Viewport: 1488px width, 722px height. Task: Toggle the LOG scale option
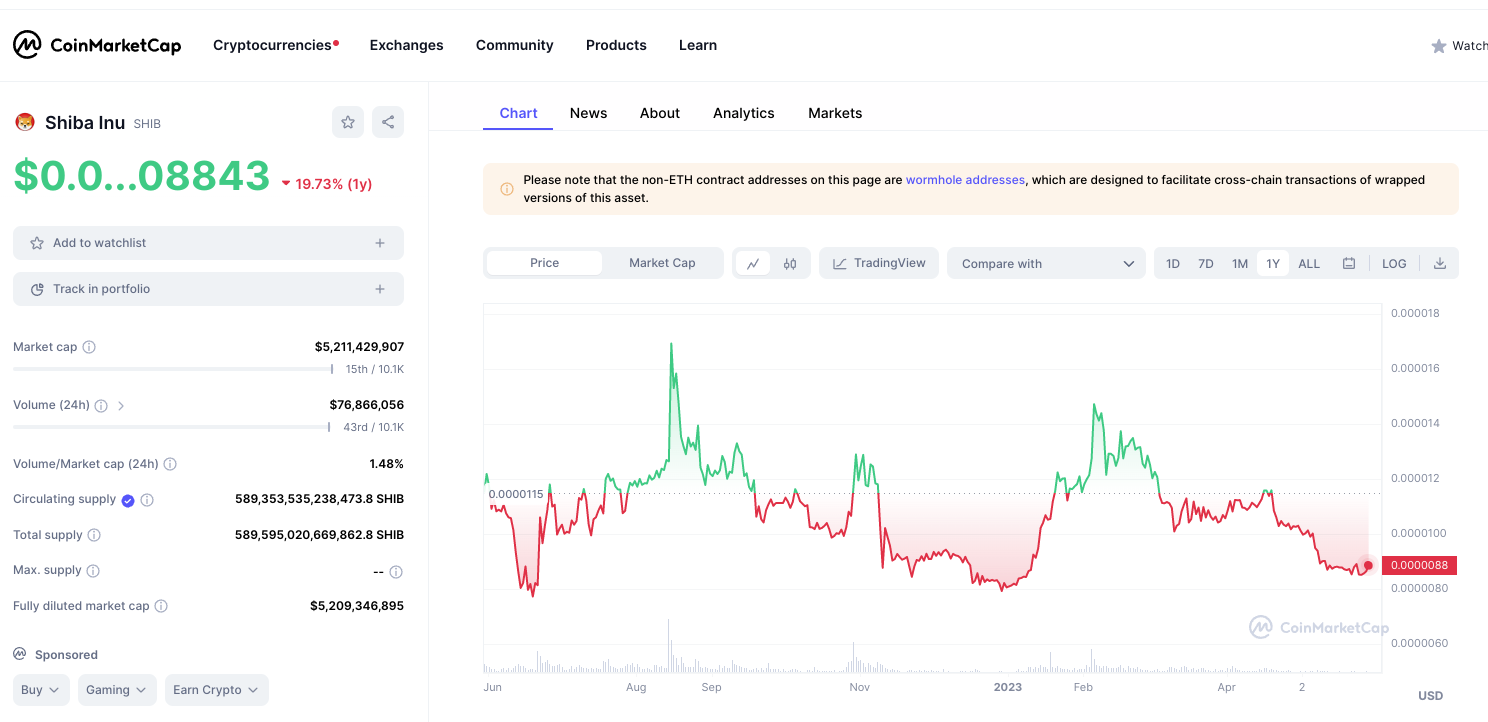click(x=1394, y=264)
